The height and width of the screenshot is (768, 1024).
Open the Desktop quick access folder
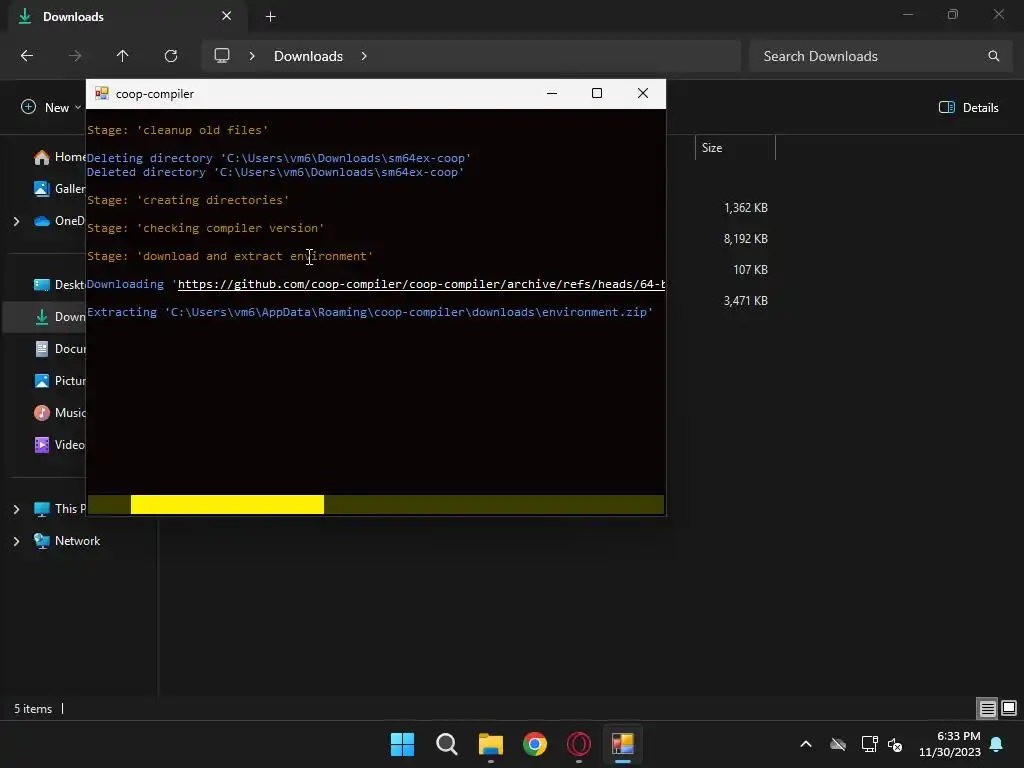tap(59, 285)
